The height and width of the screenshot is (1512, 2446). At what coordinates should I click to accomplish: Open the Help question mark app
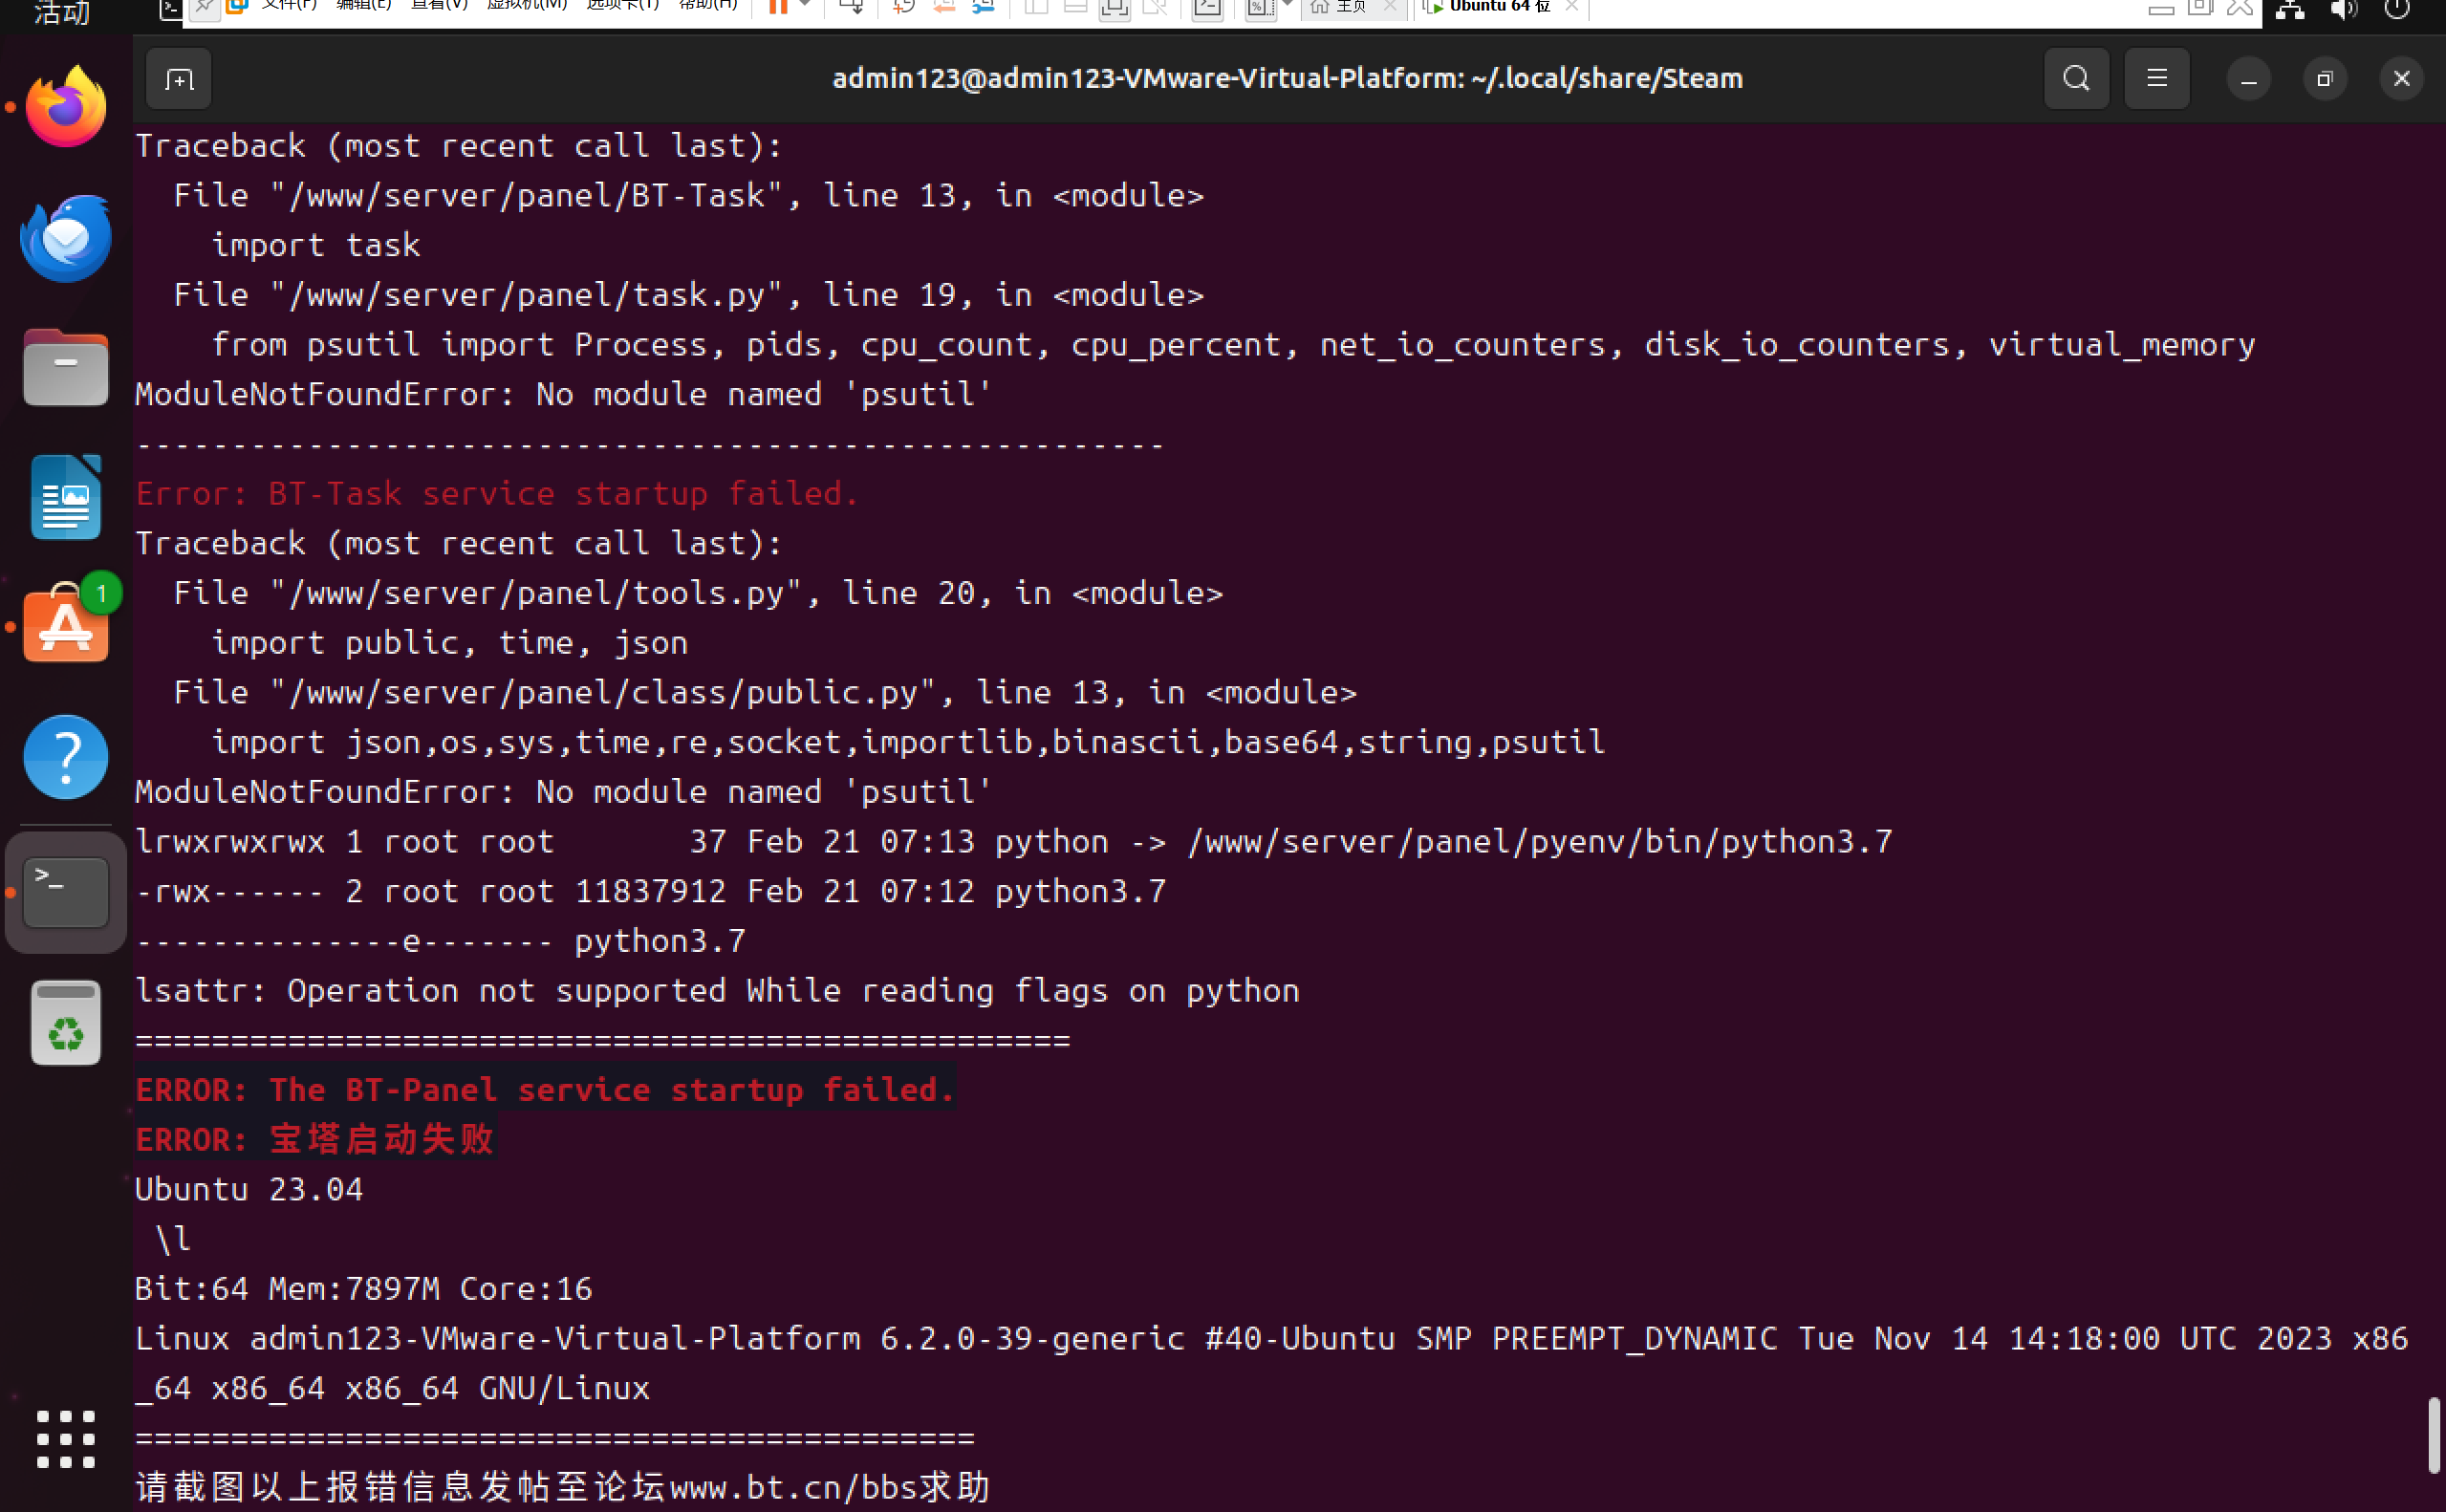[x=66, y=757]
